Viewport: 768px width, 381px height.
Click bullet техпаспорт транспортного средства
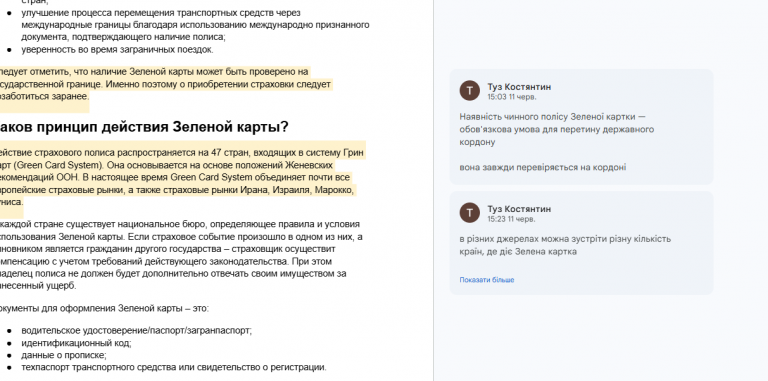174,367
